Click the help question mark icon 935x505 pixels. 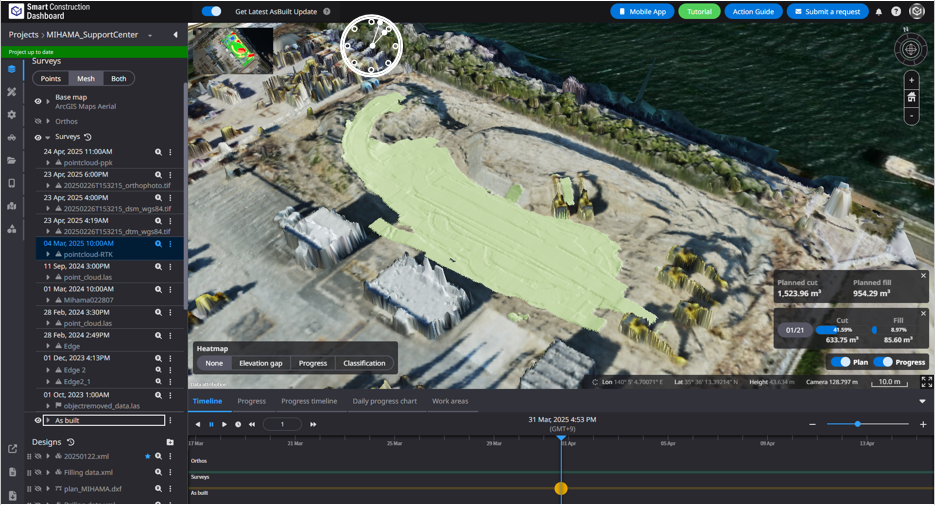[896, 12]
